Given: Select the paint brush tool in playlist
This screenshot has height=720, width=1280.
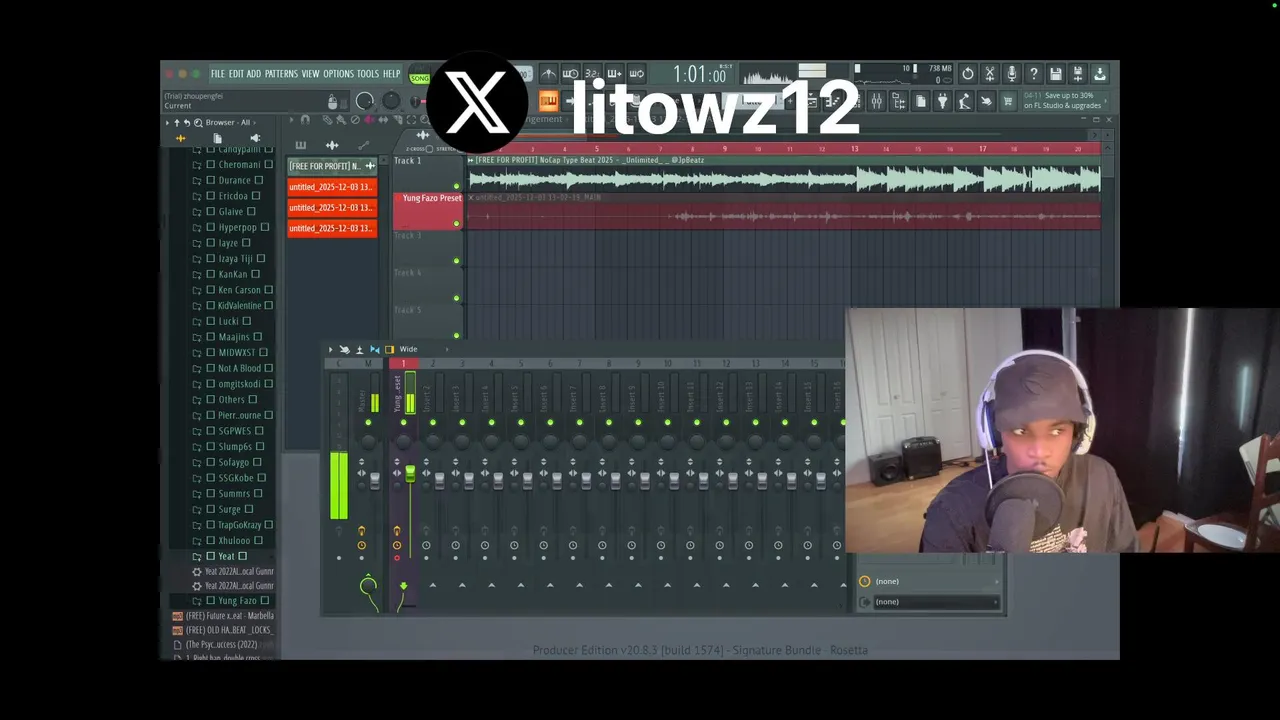Looking at the screenshot, I should click(341, 120).
